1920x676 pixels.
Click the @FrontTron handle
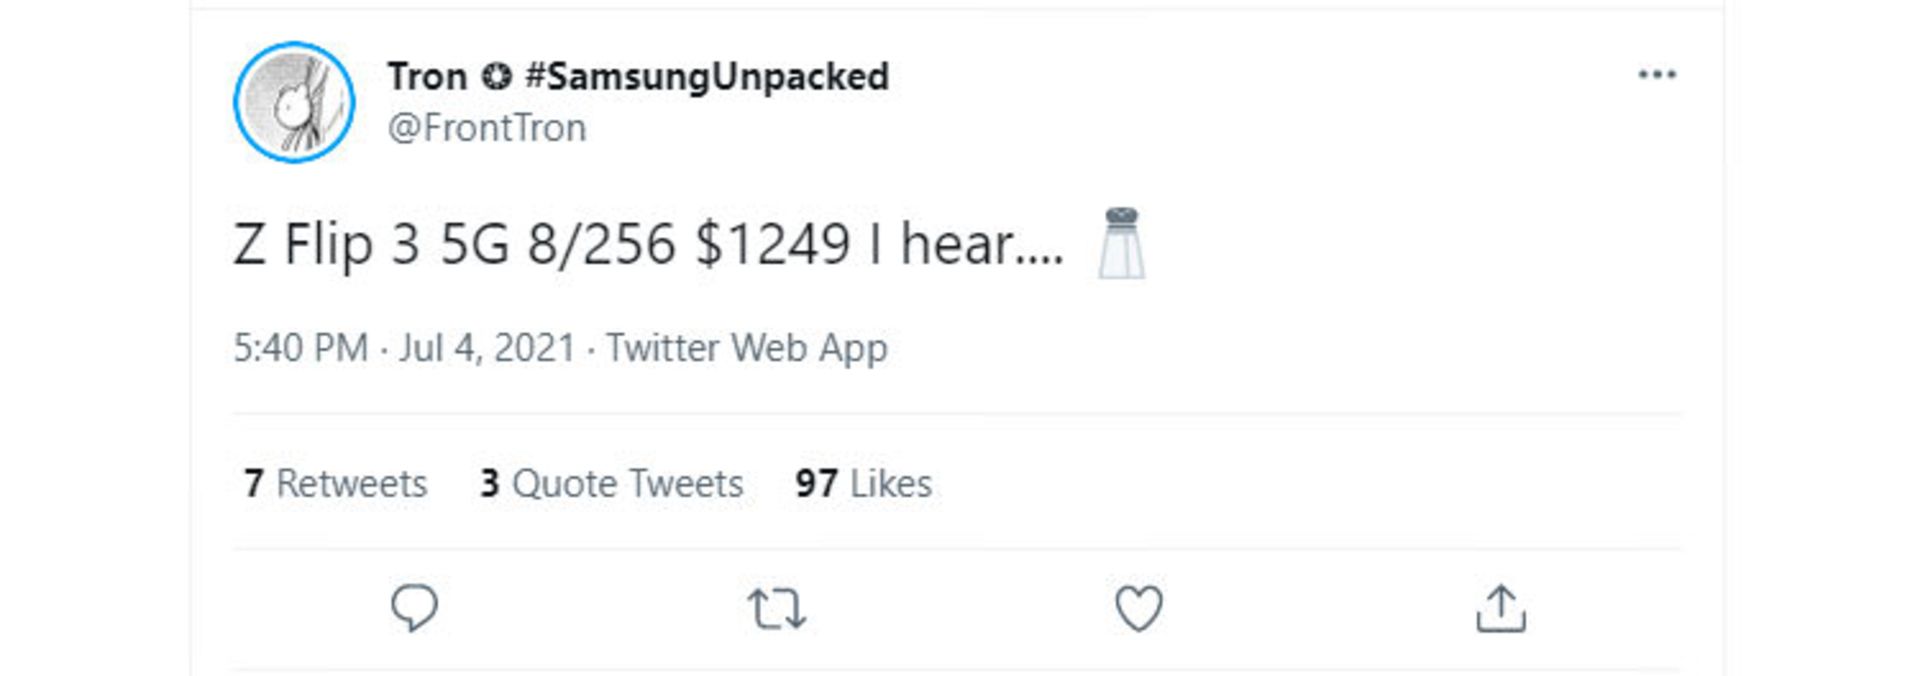(487, 128)
